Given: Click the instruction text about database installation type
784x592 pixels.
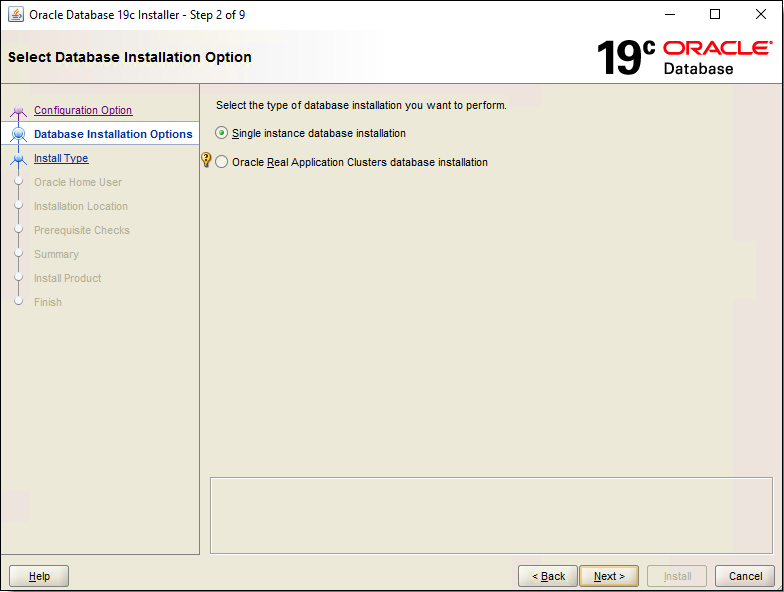Looking at the screenshot, I should click(361, 106).
